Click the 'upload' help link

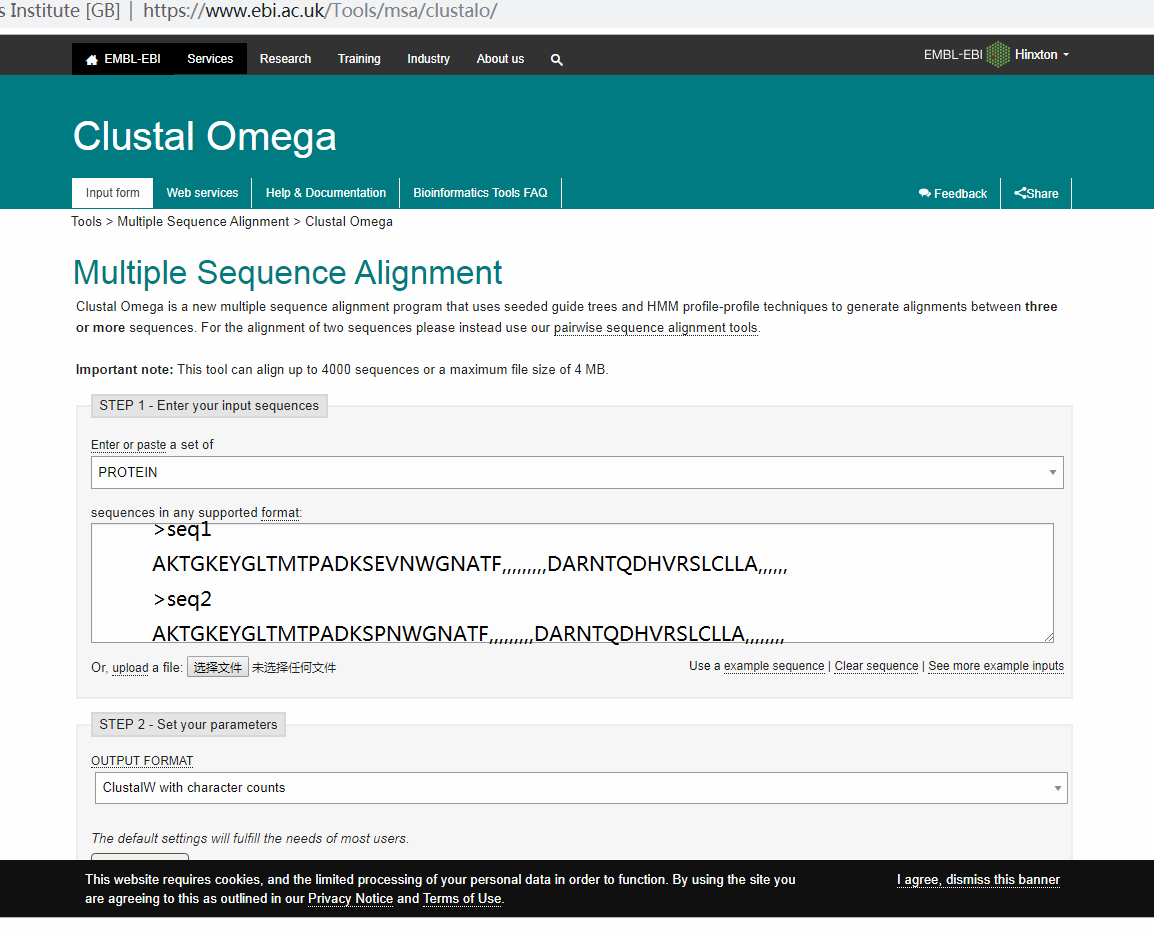[x=130, y=668]
